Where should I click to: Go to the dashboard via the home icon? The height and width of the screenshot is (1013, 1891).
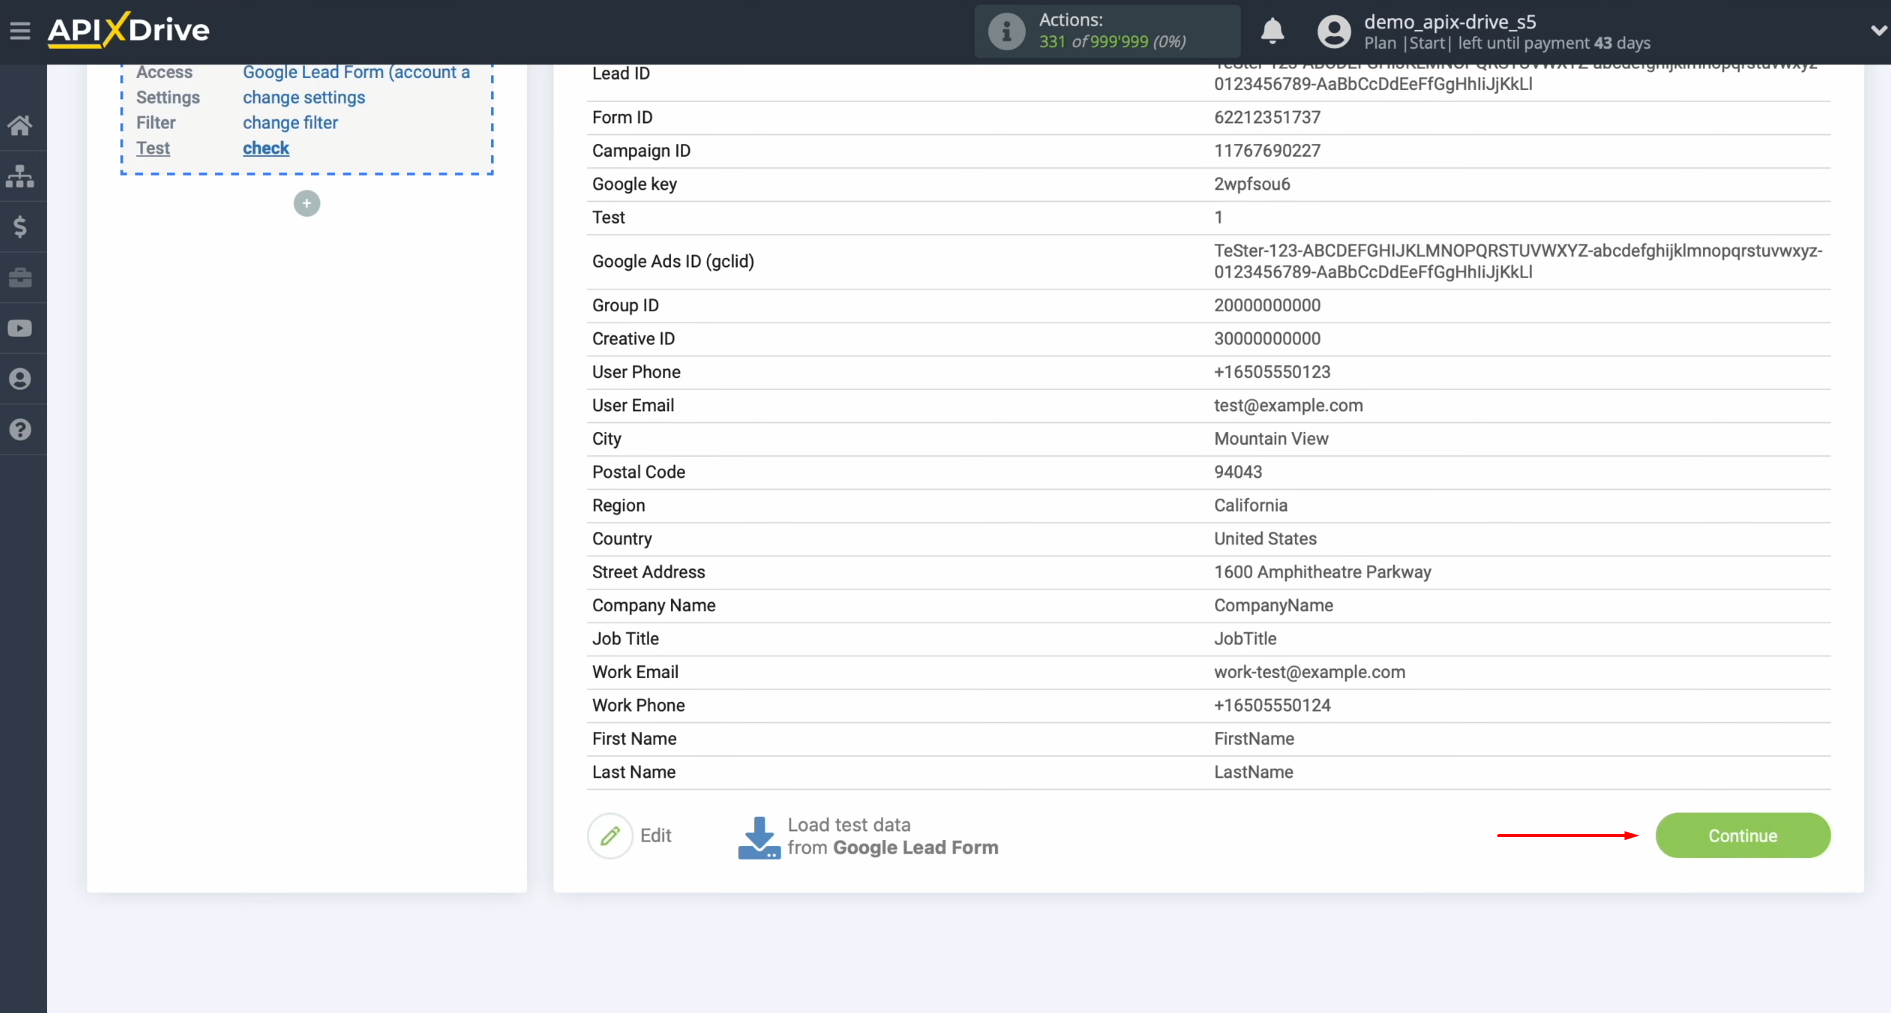(21, 125)
